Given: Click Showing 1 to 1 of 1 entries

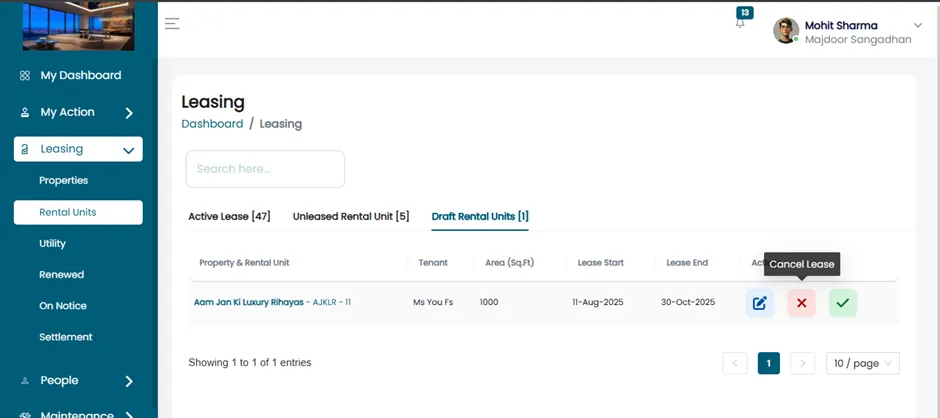Looking at the screenshot, I should [x=250, y=362].
